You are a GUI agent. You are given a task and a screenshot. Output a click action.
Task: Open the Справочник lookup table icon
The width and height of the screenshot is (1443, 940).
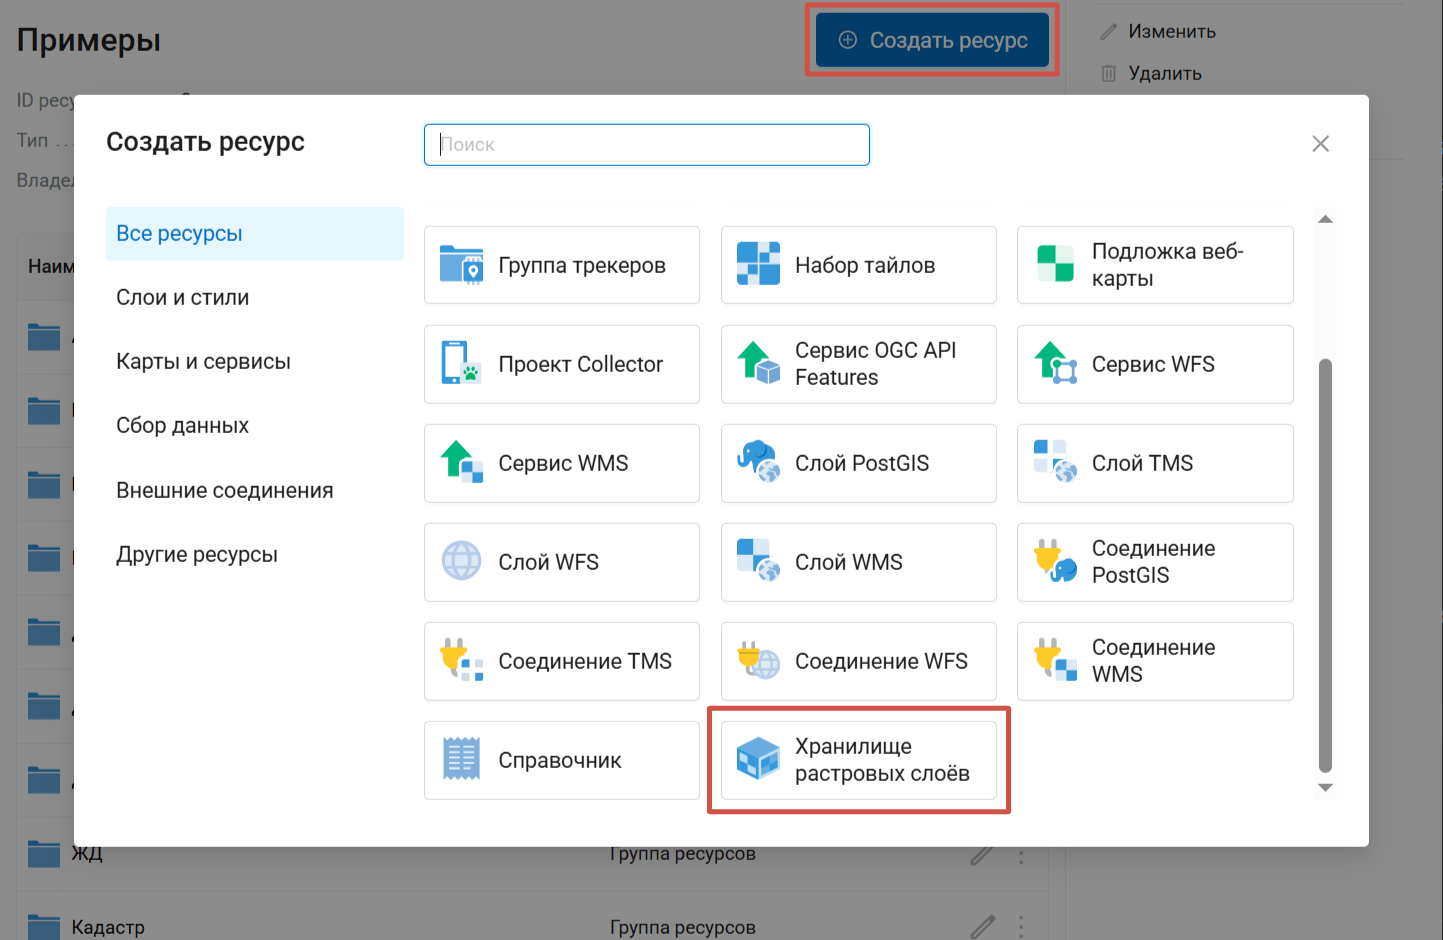point(461,760)
